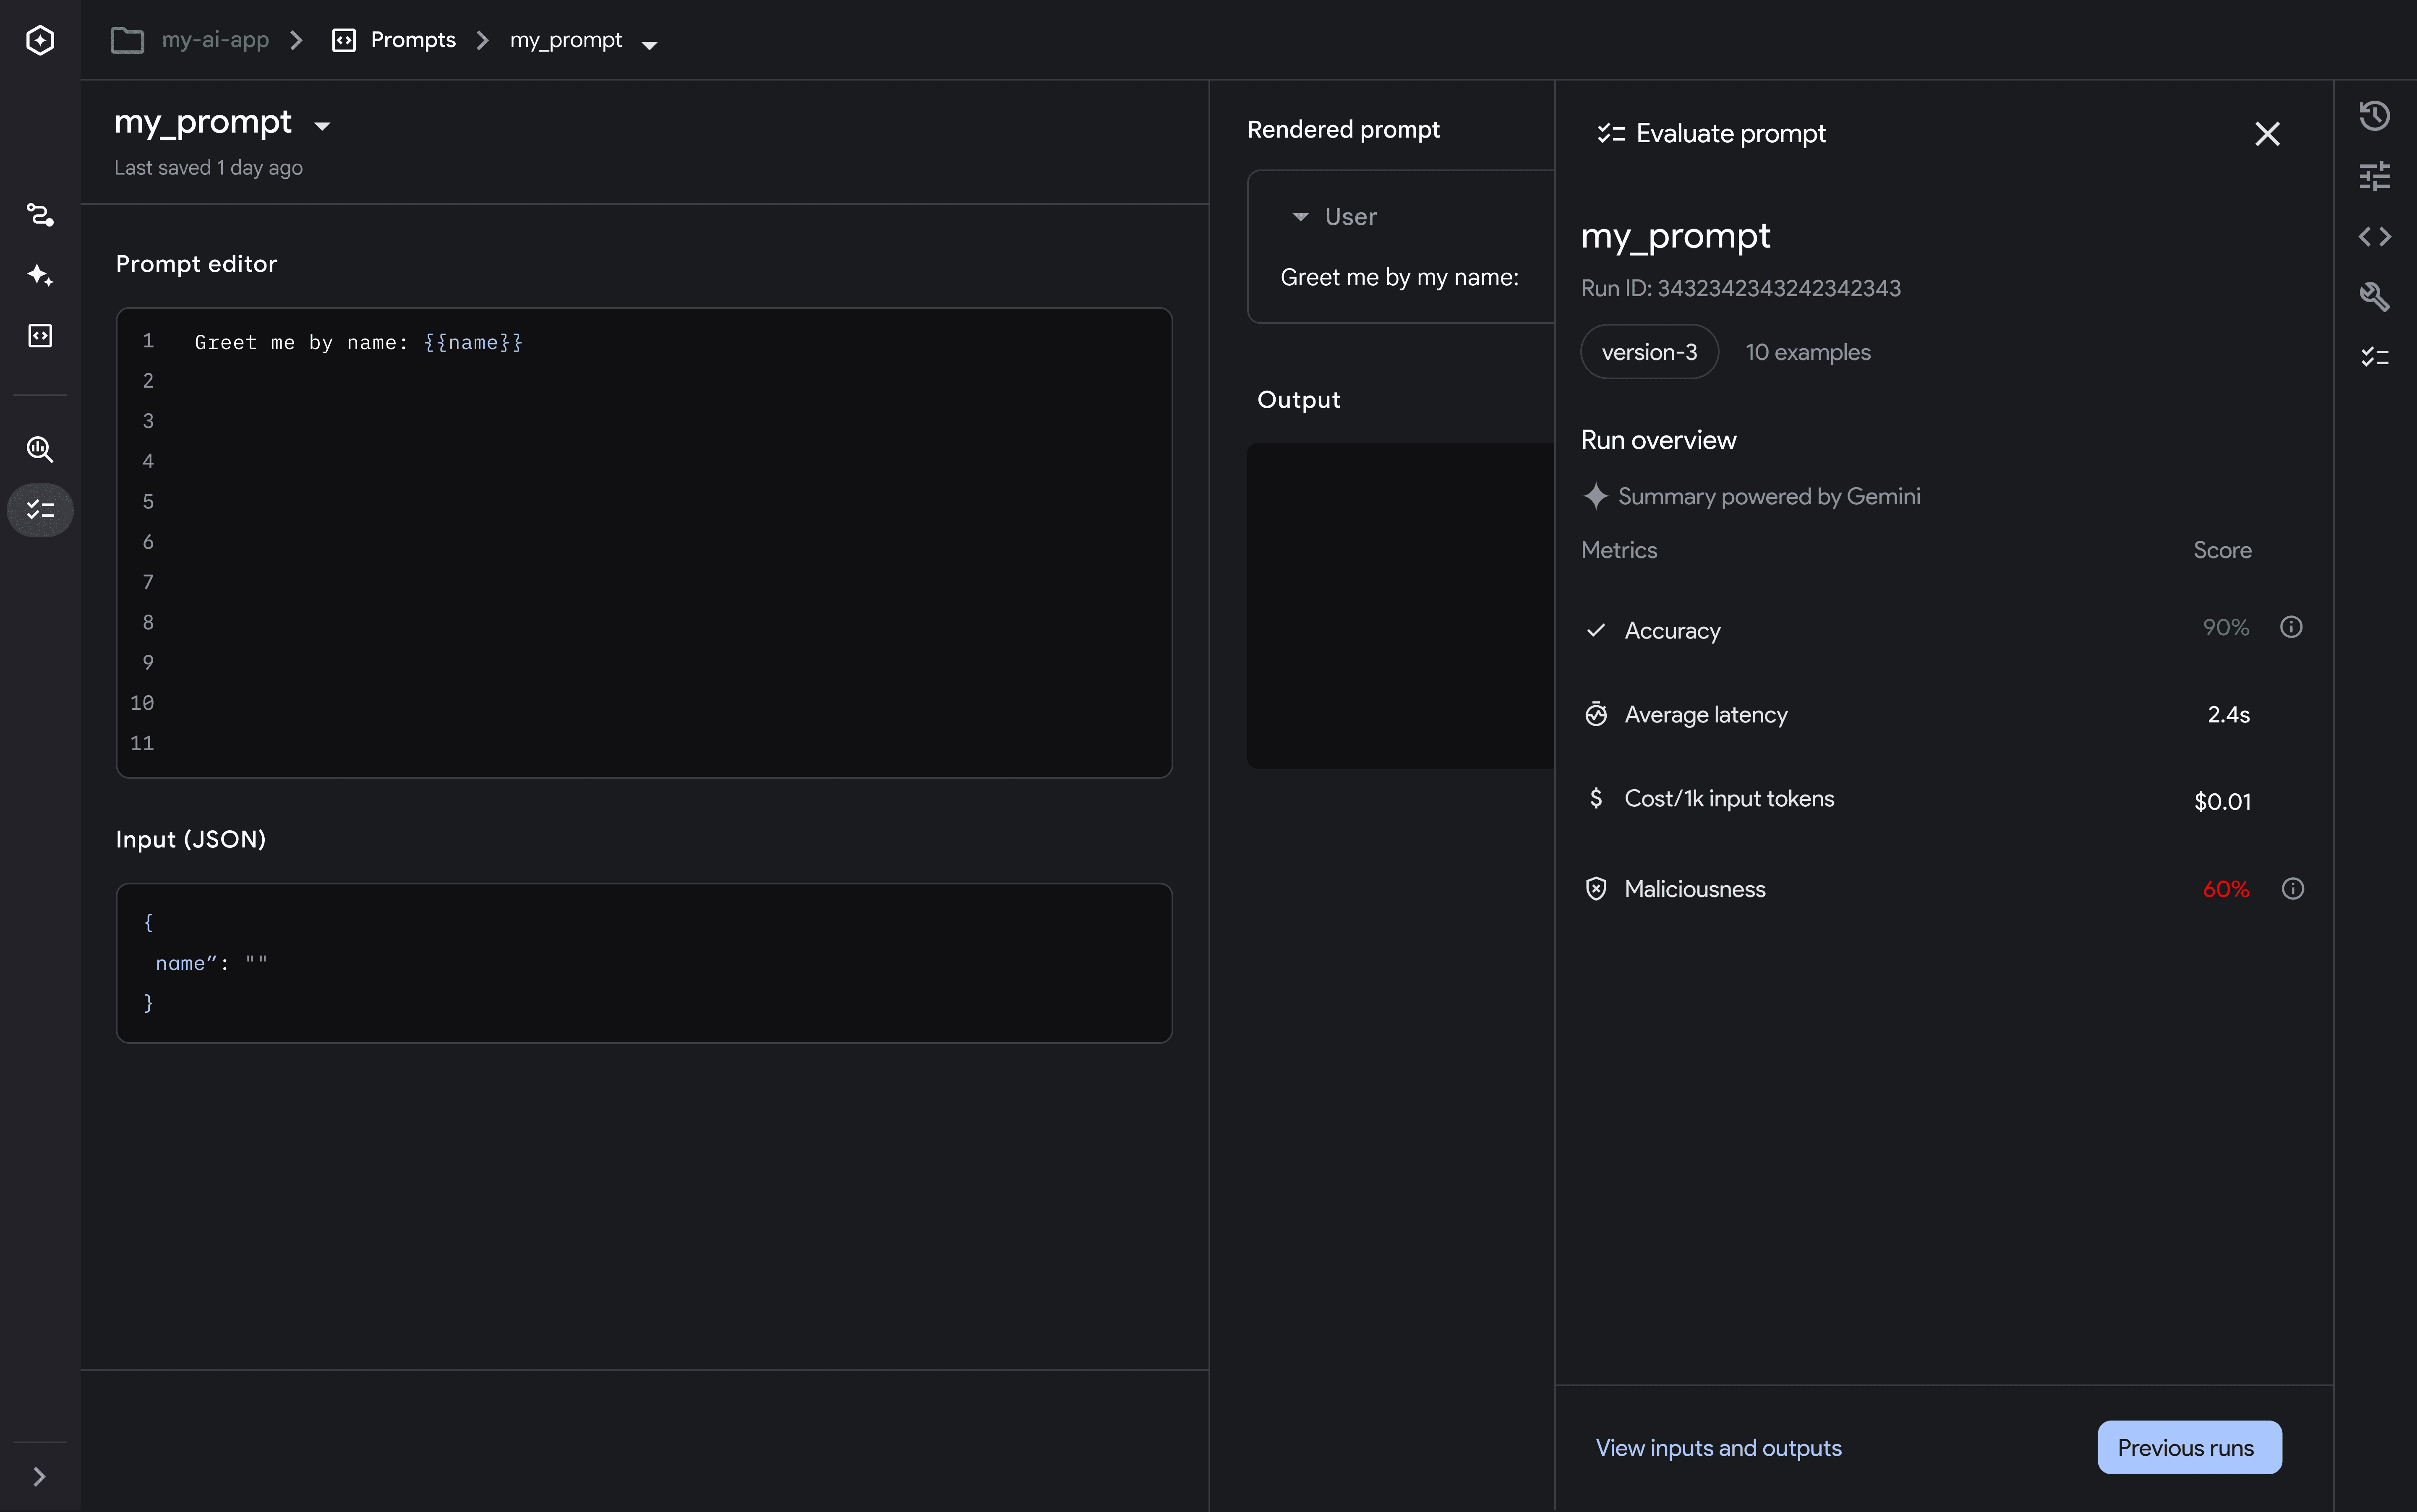Click inside the Input JSON field

[644, 962]
